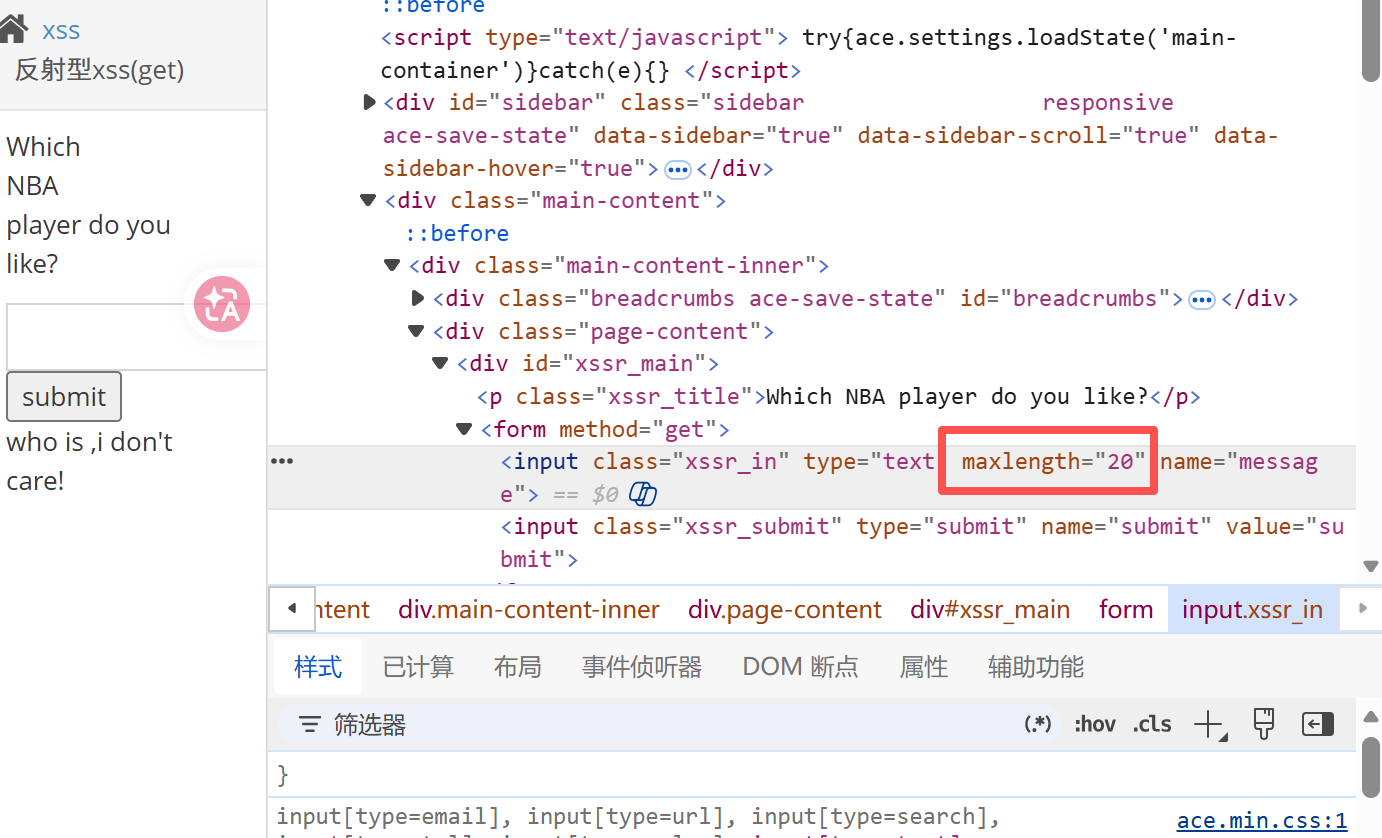Click the ellipsis badge in the sidebar div
The width and height of the screenshot is (1382, 838).
(x=678, y=168)
